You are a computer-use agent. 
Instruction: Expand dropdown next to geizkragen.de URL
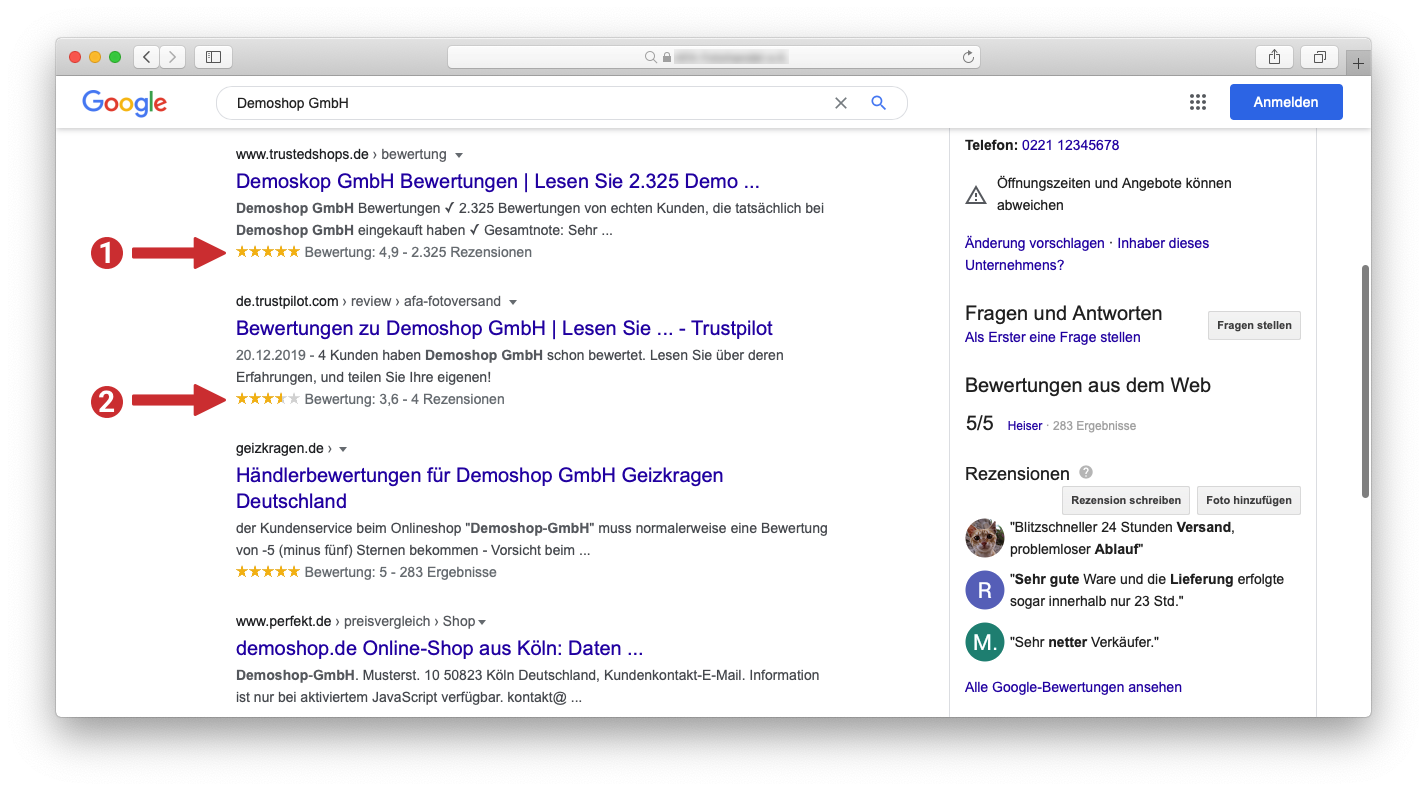tap(343, 449)
